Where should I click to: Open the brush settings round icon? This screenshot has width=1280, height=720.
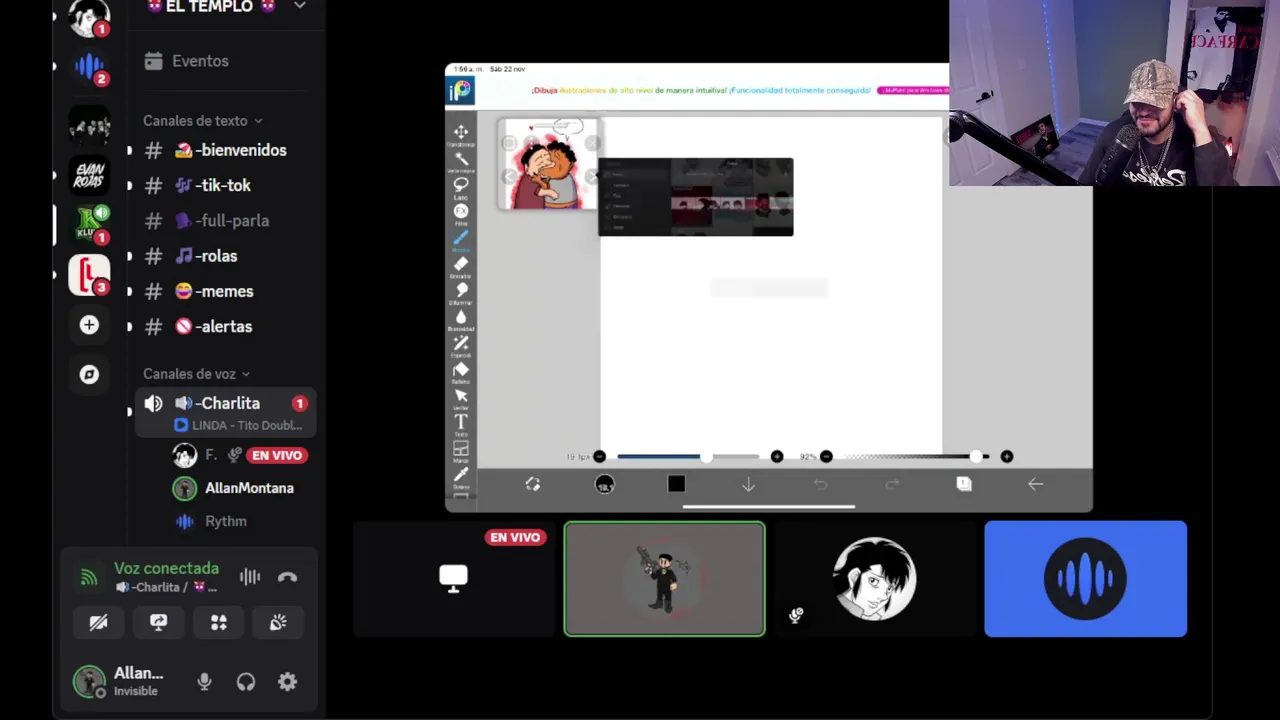point(604,484)
